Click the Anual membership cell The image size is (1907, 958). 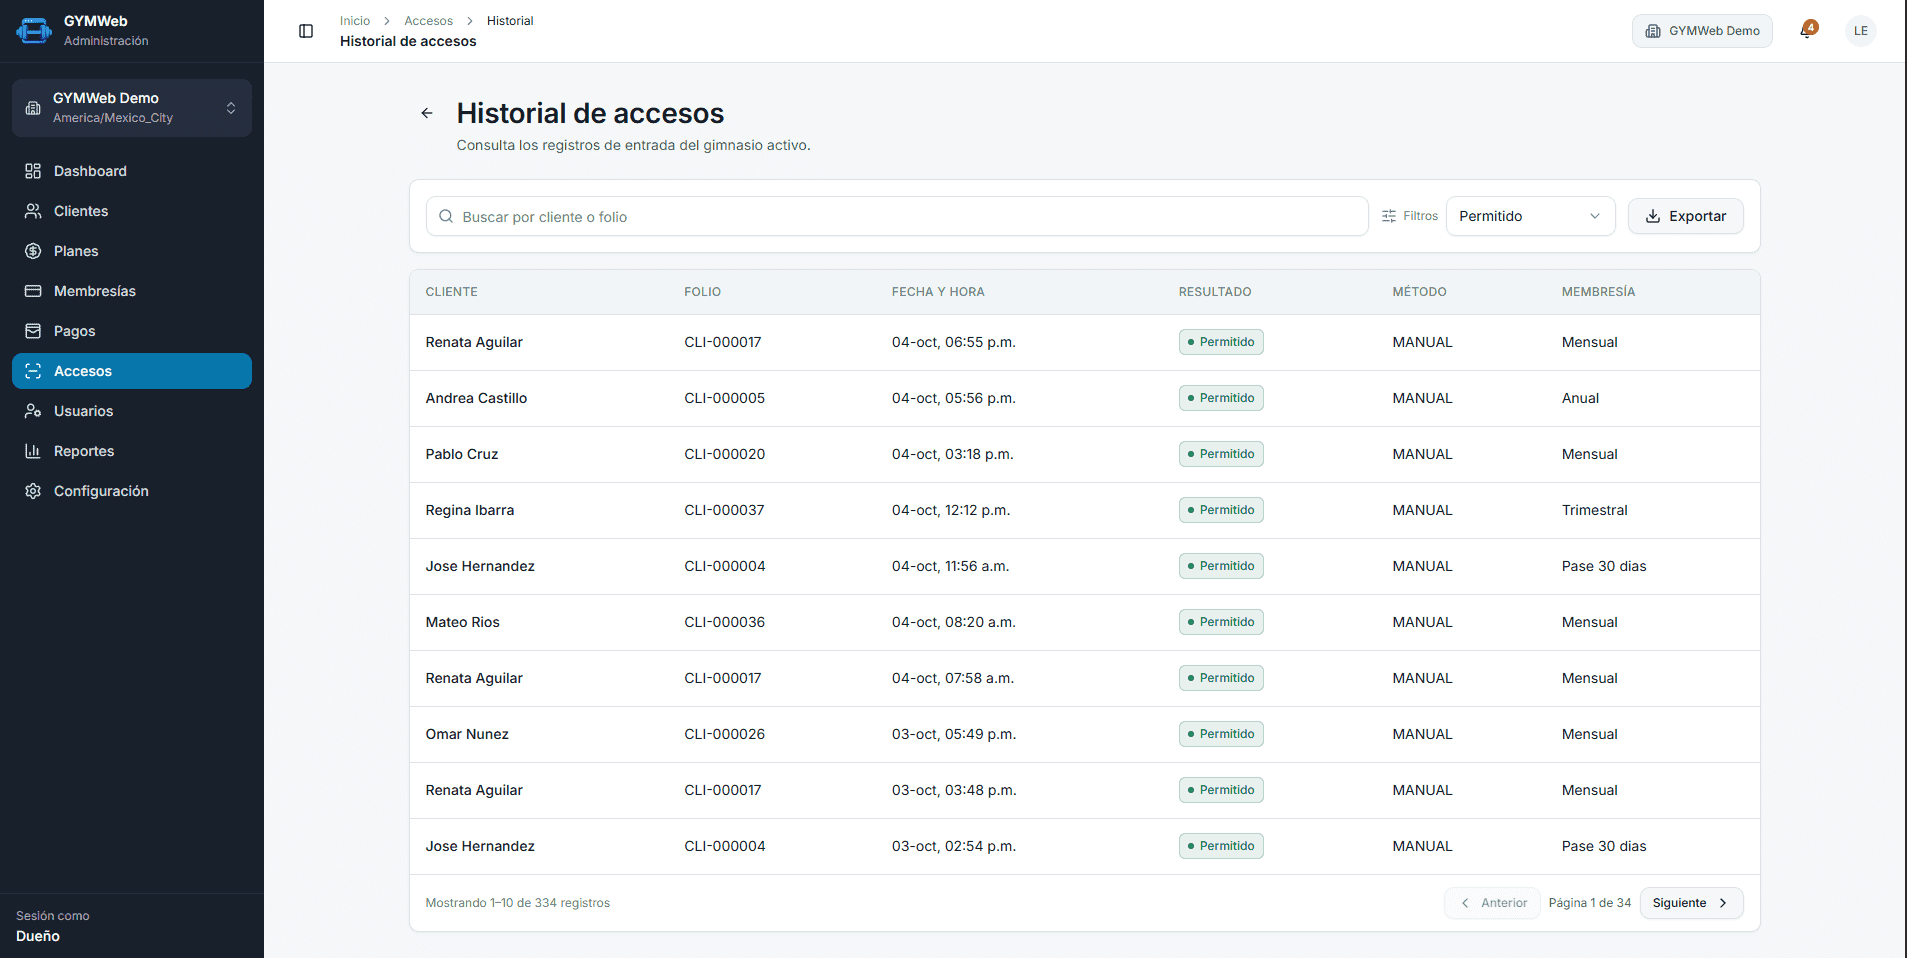coord(1580,398)
